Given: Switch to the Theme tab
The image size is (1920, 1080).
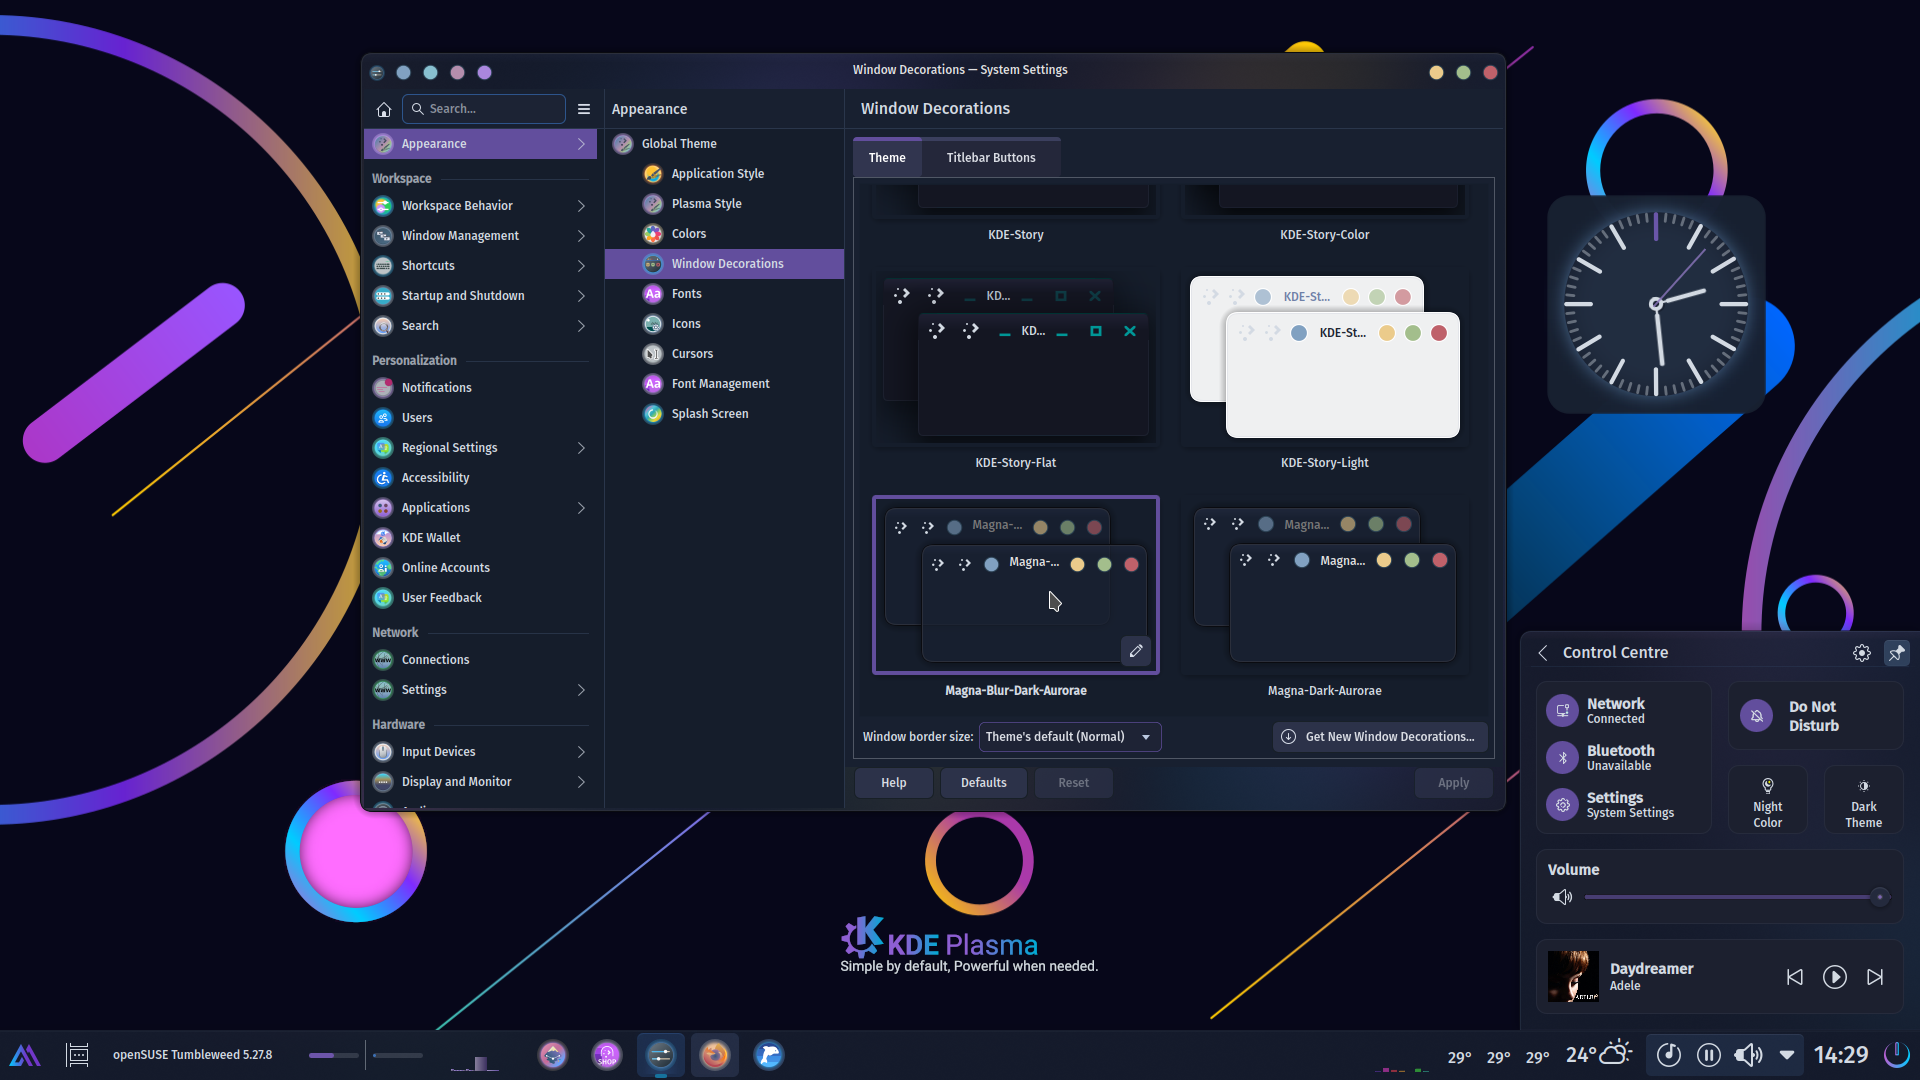Looking at the screenshot, I should (x=887, y=158).
